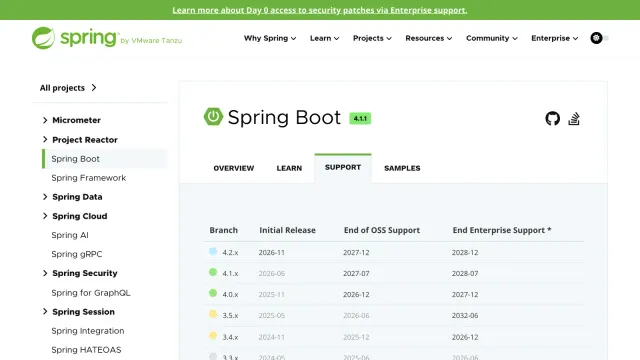Image resolution: width=640 pixels, height=360 pixels.
Task: Expand the Spring Cloud chevron
Action: click(45, 216)
